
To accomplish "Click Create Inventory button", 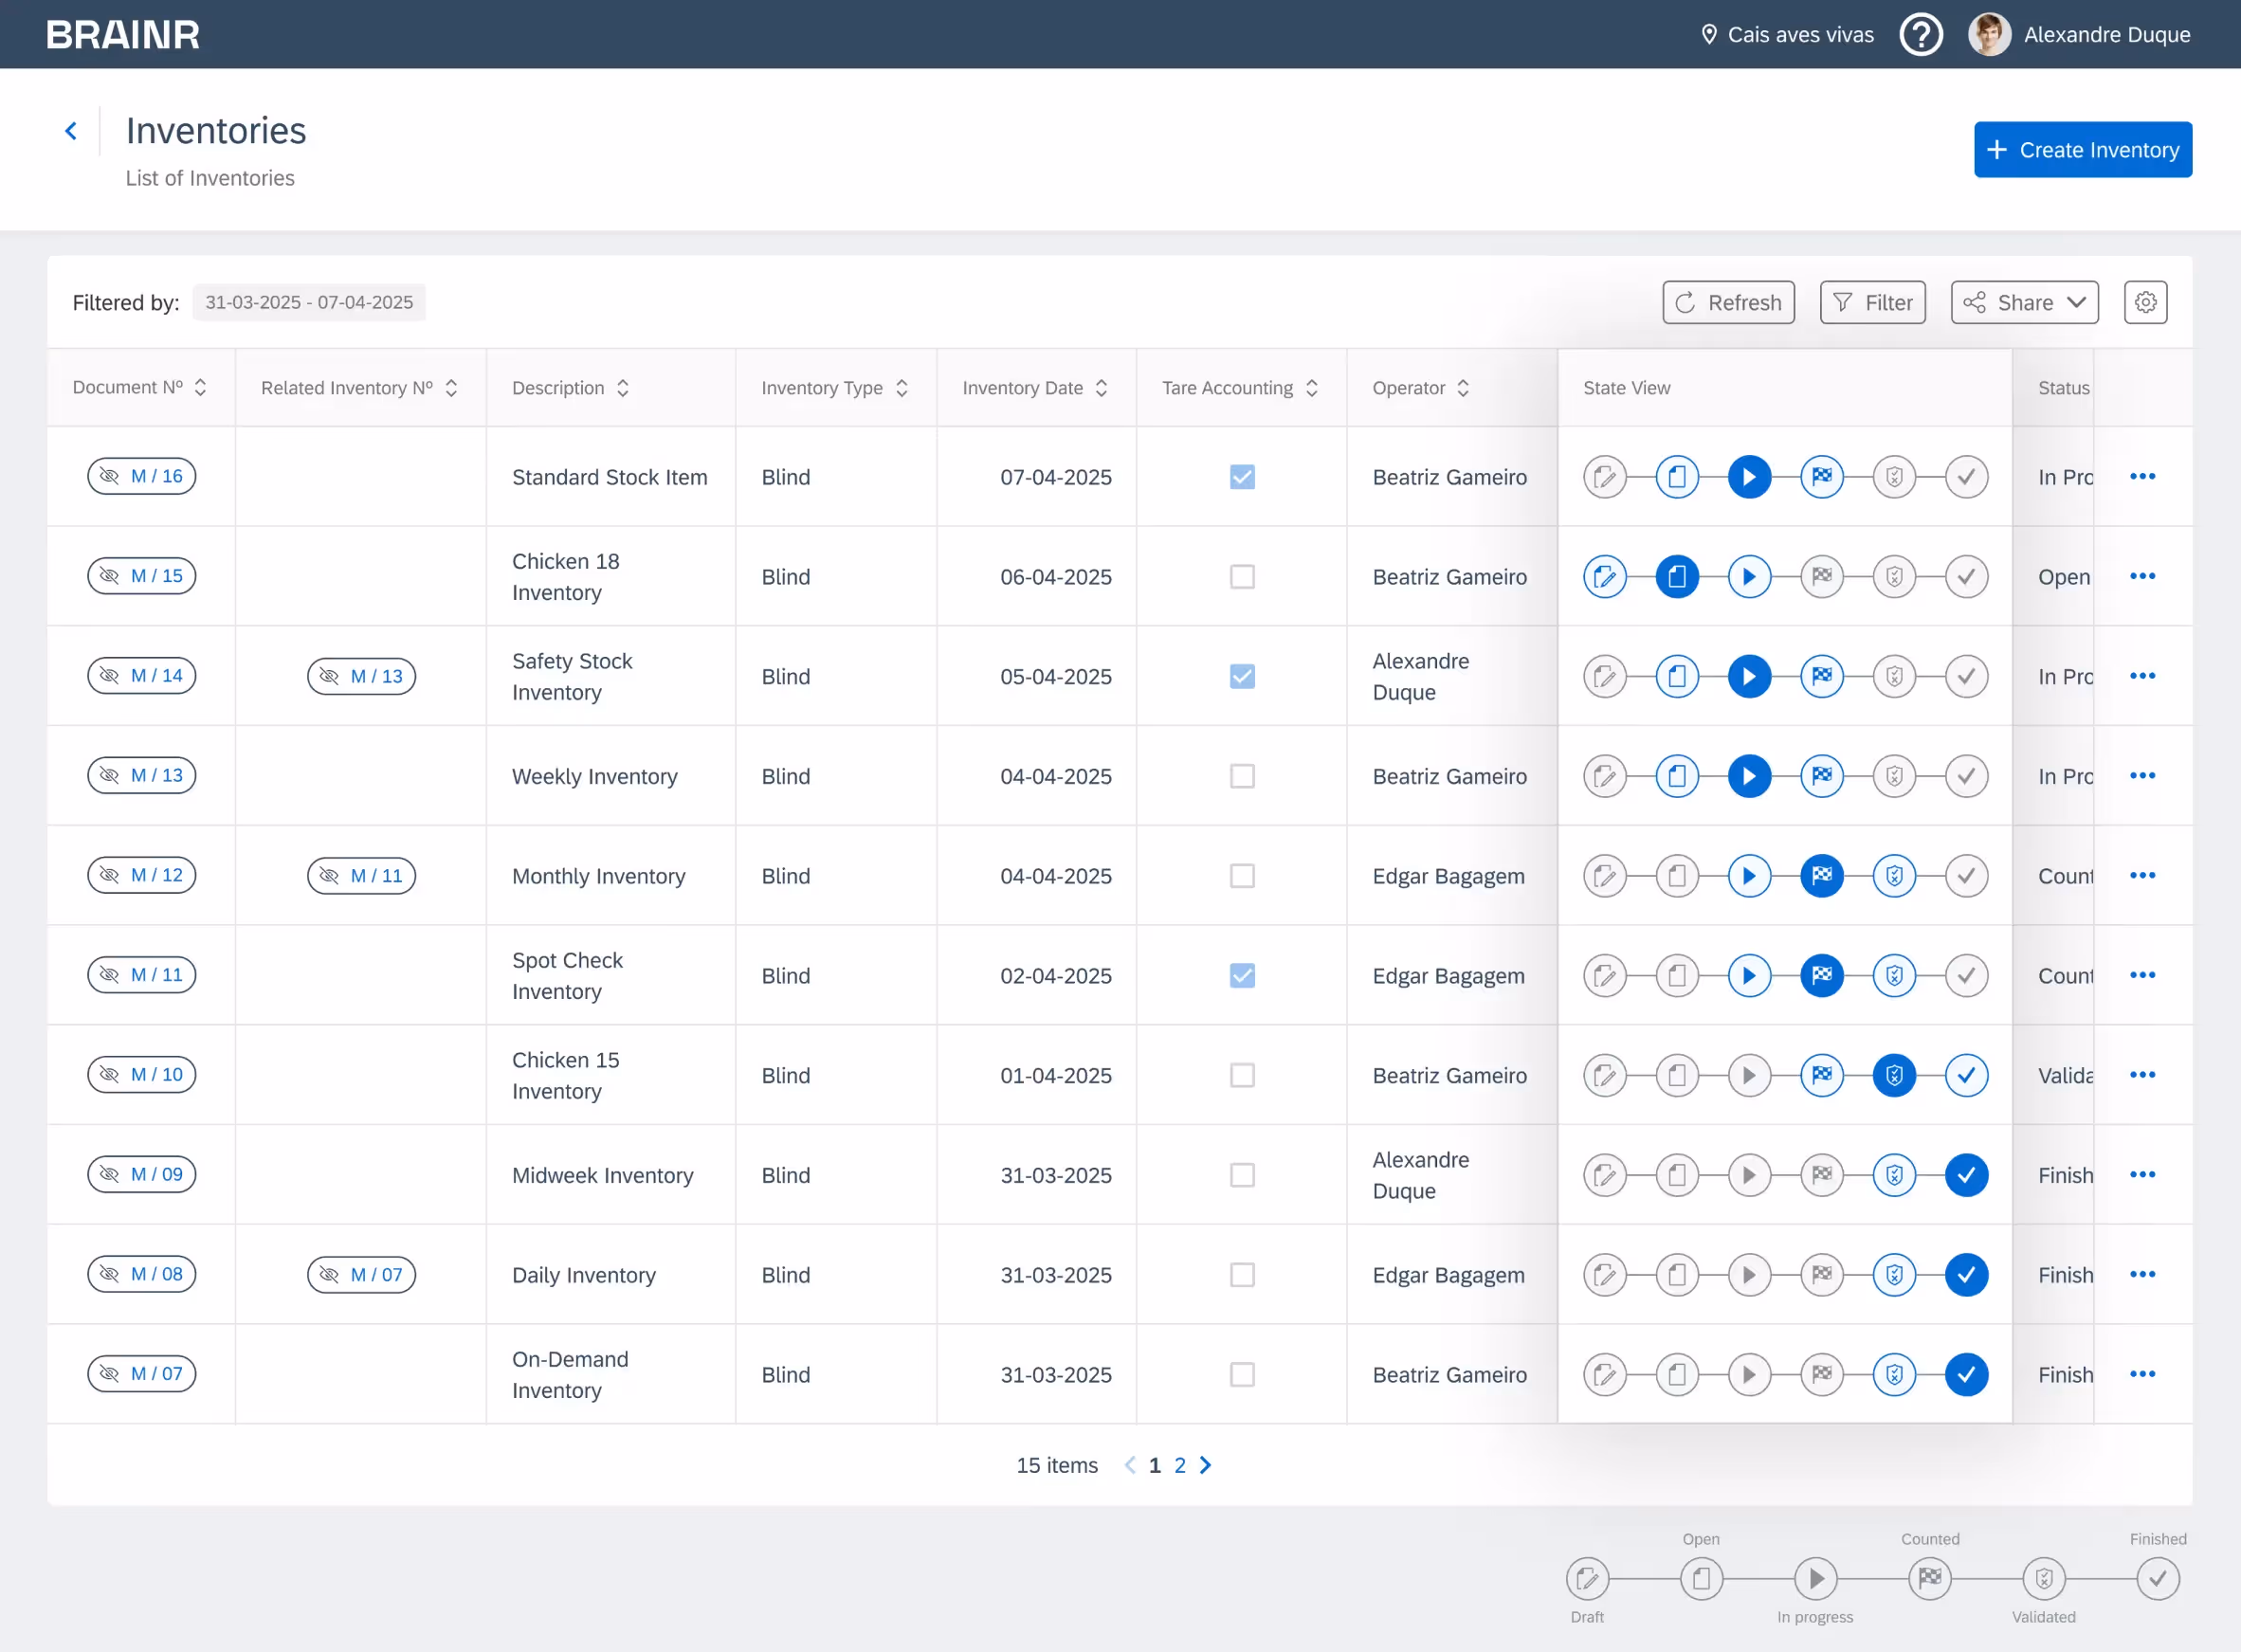I will click(x=2082, y=150).
